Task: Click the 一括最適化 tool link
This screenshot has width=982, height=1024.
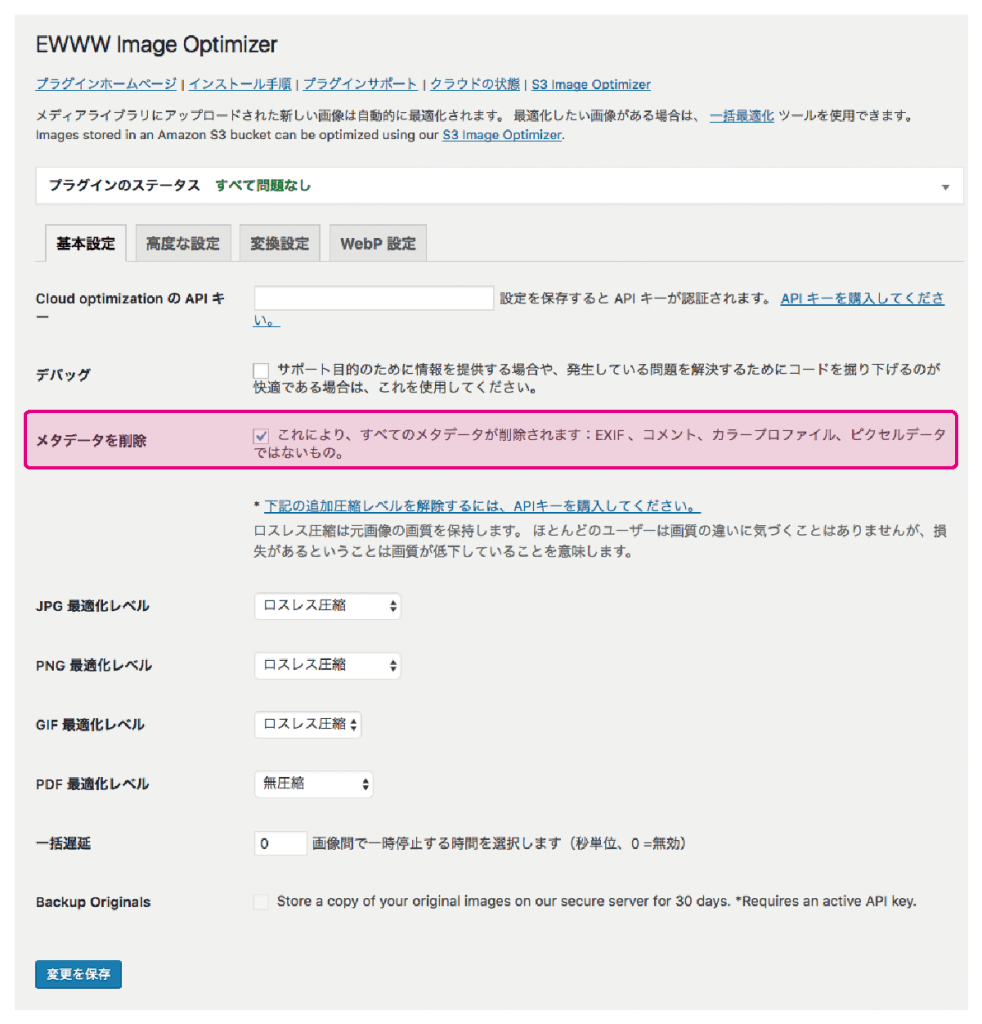Action: click(742, 116)
